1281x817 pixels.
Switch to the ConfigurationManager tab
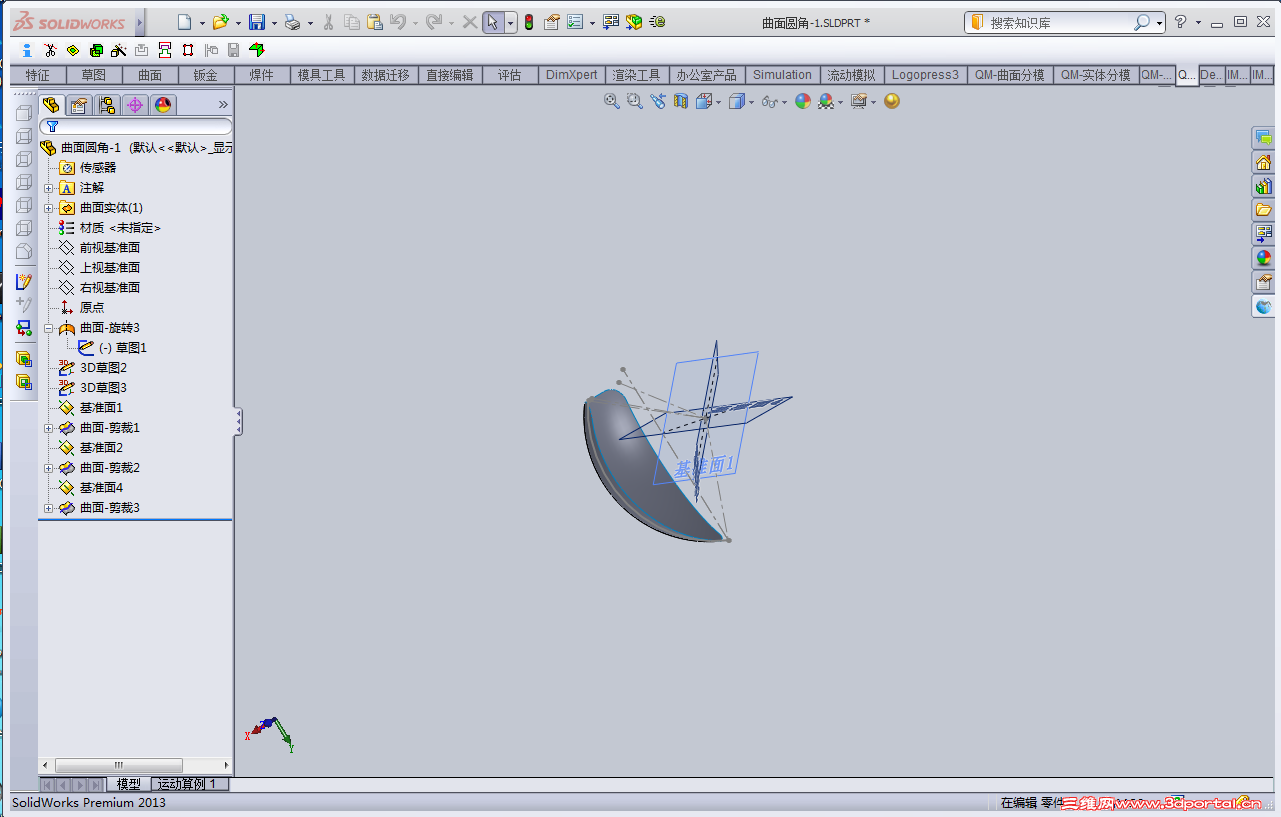[107, 104]
